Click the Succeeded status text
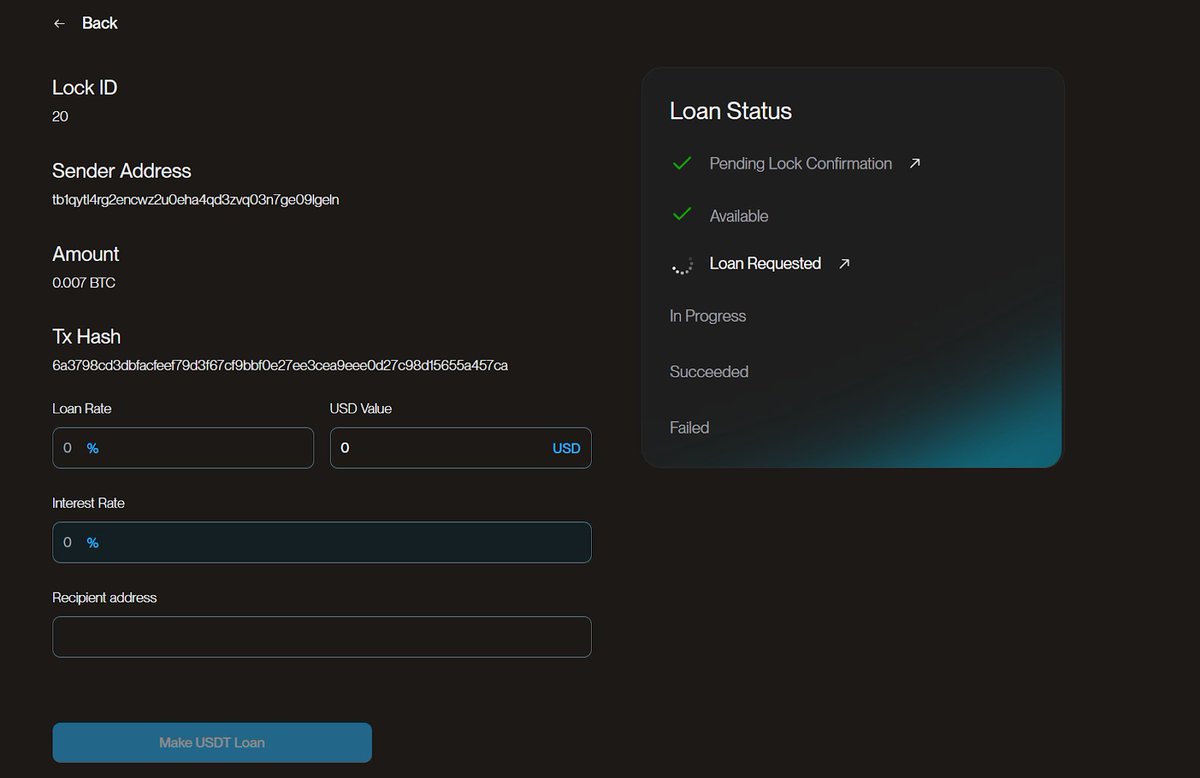Screen dimensions: 1200x778 [709, 372]
